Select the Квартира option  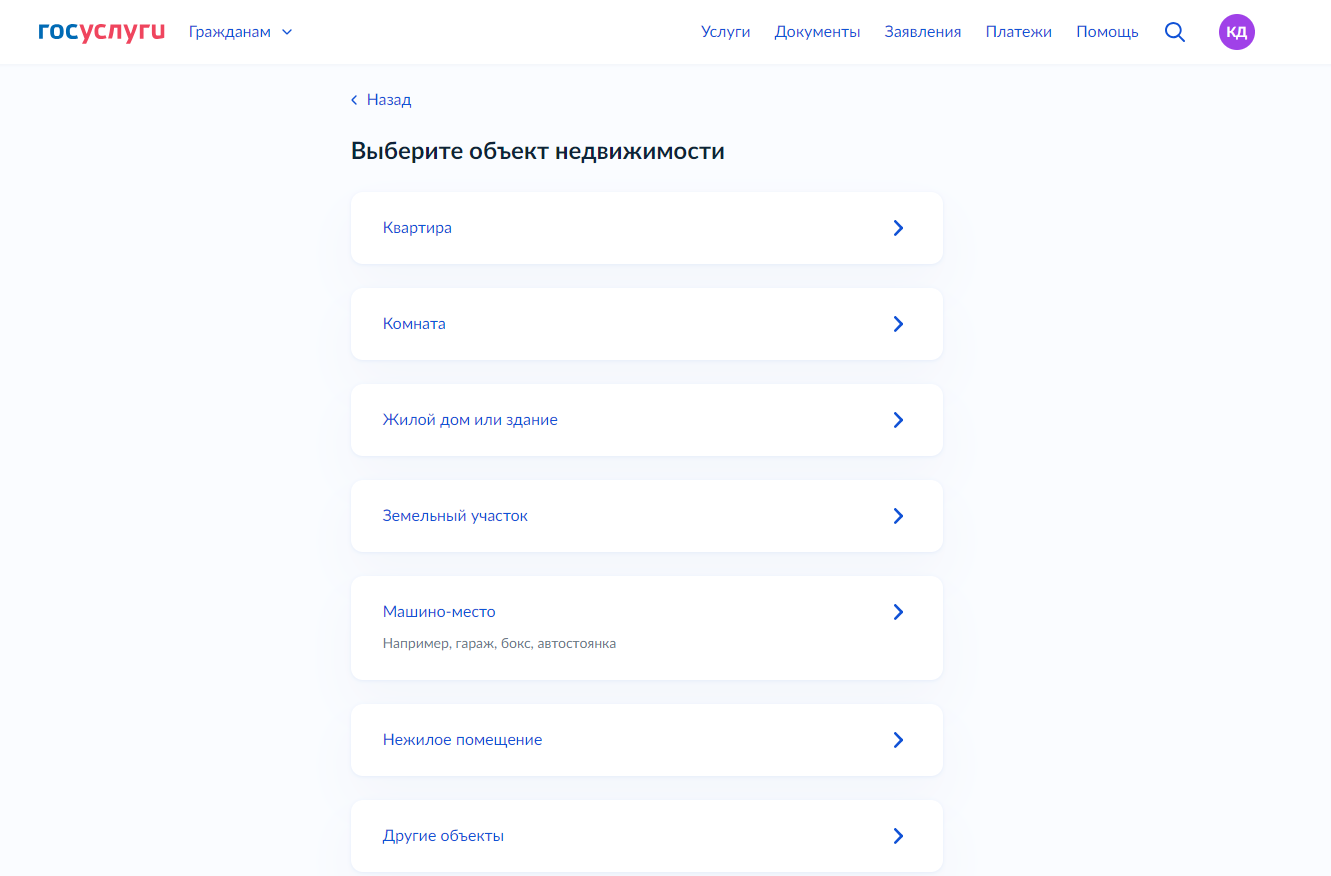point(417,228)
